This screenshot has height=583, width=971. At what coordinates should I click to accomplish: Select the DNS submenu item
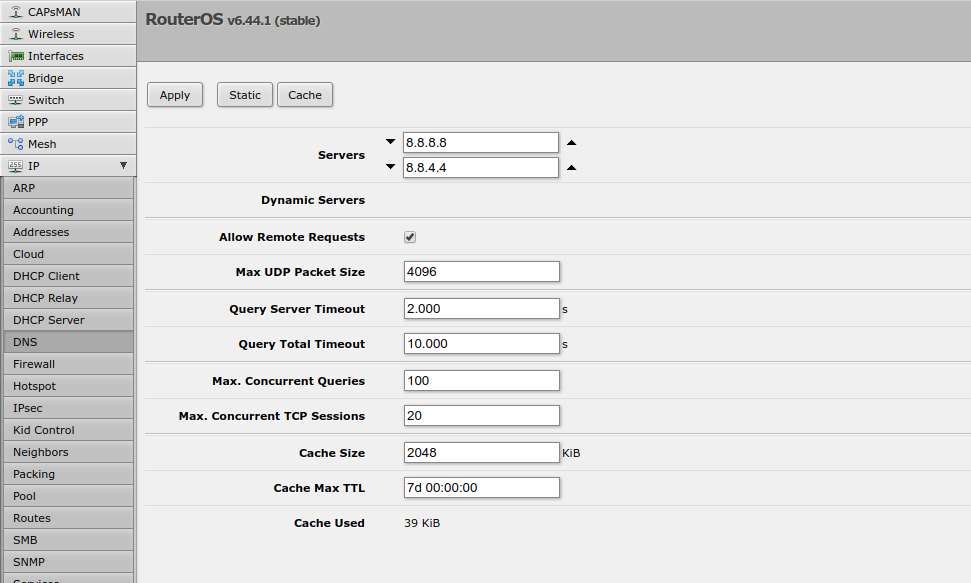coord(68,342)
